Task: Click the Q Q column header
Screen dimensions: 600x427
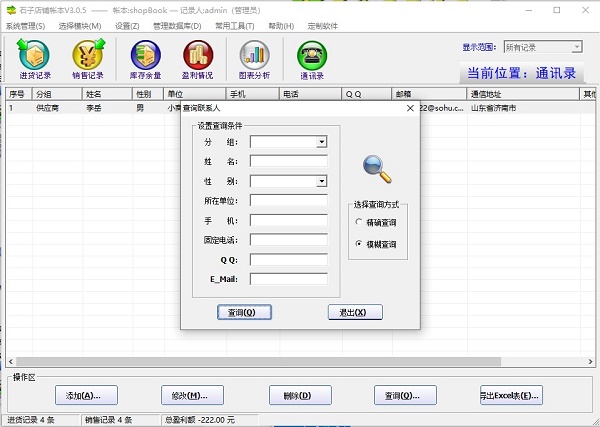Action: coord(367,94)
